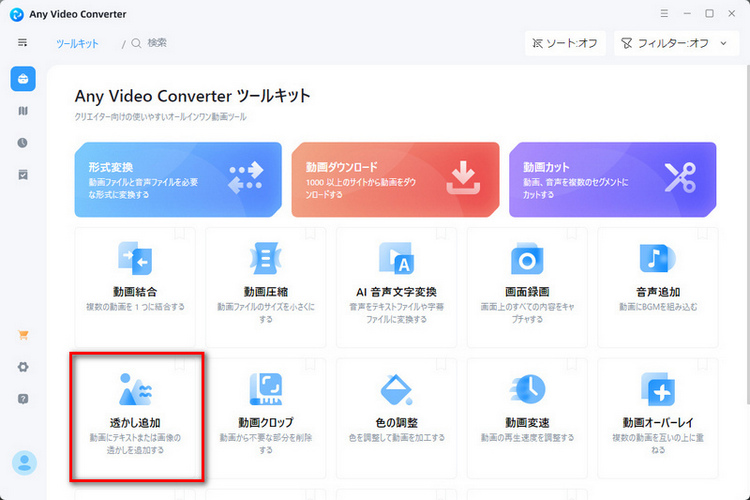750x500 pixels.
Task: Click the 動画オーバーレイ title text
Action: 658,423
